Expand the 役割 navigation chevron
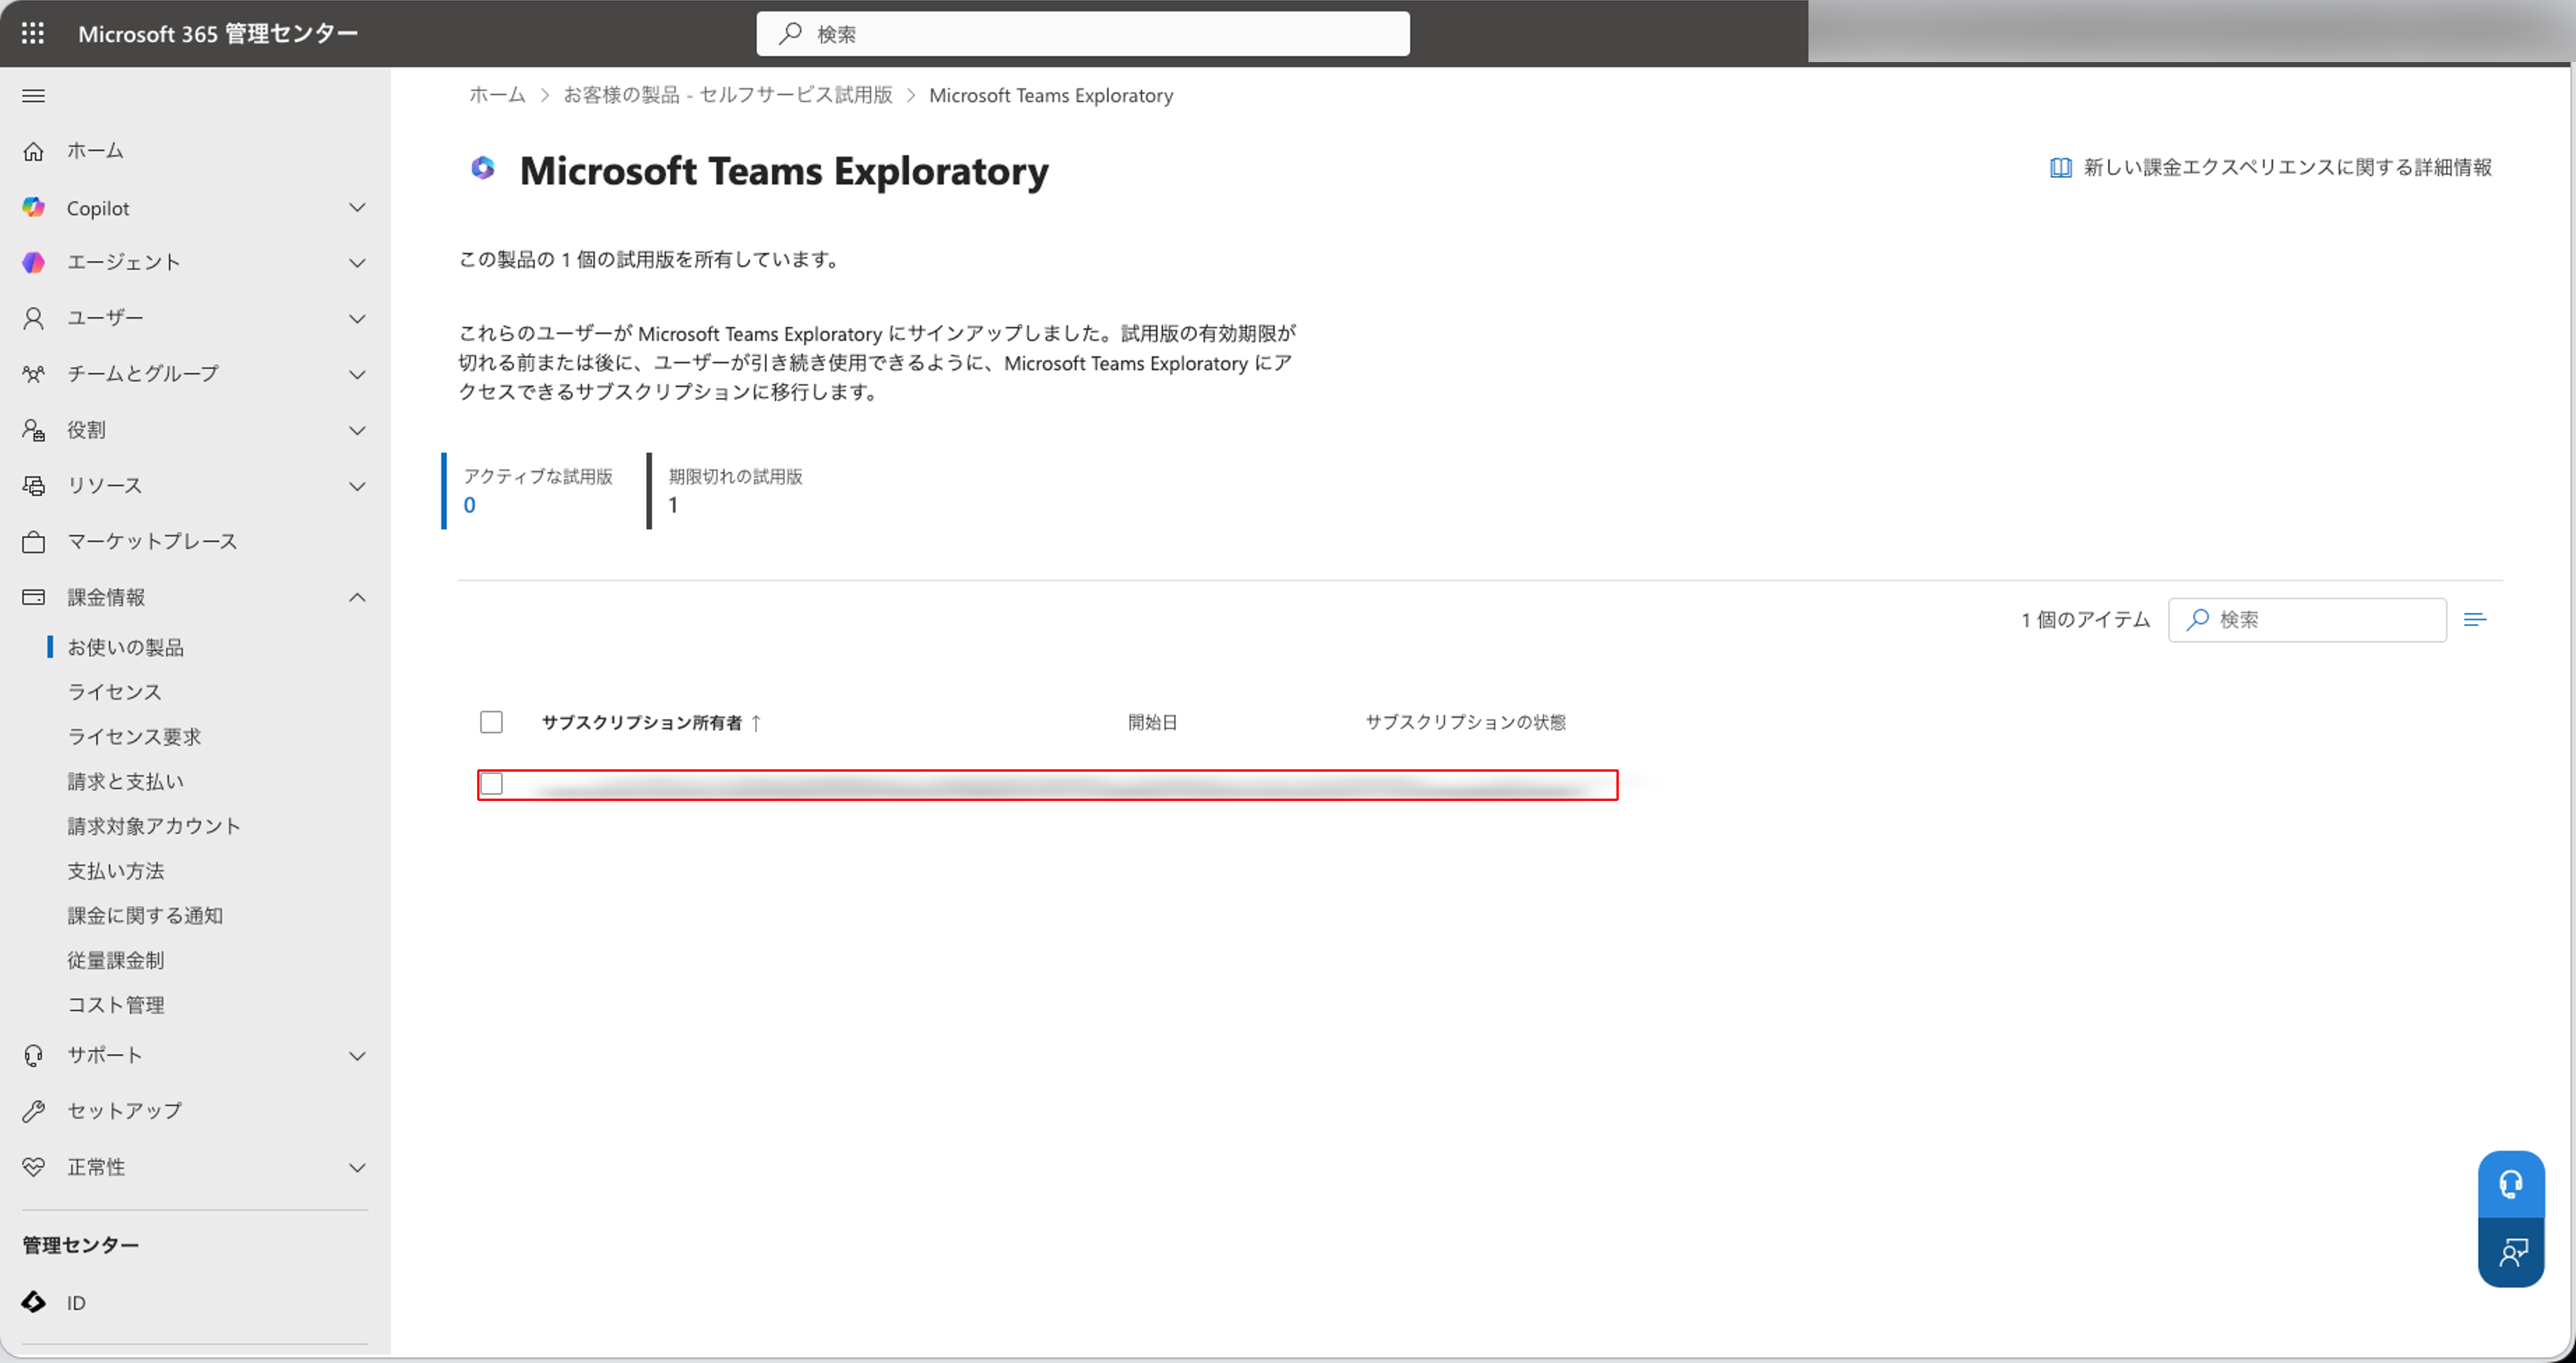 click(x=357, y=430)
